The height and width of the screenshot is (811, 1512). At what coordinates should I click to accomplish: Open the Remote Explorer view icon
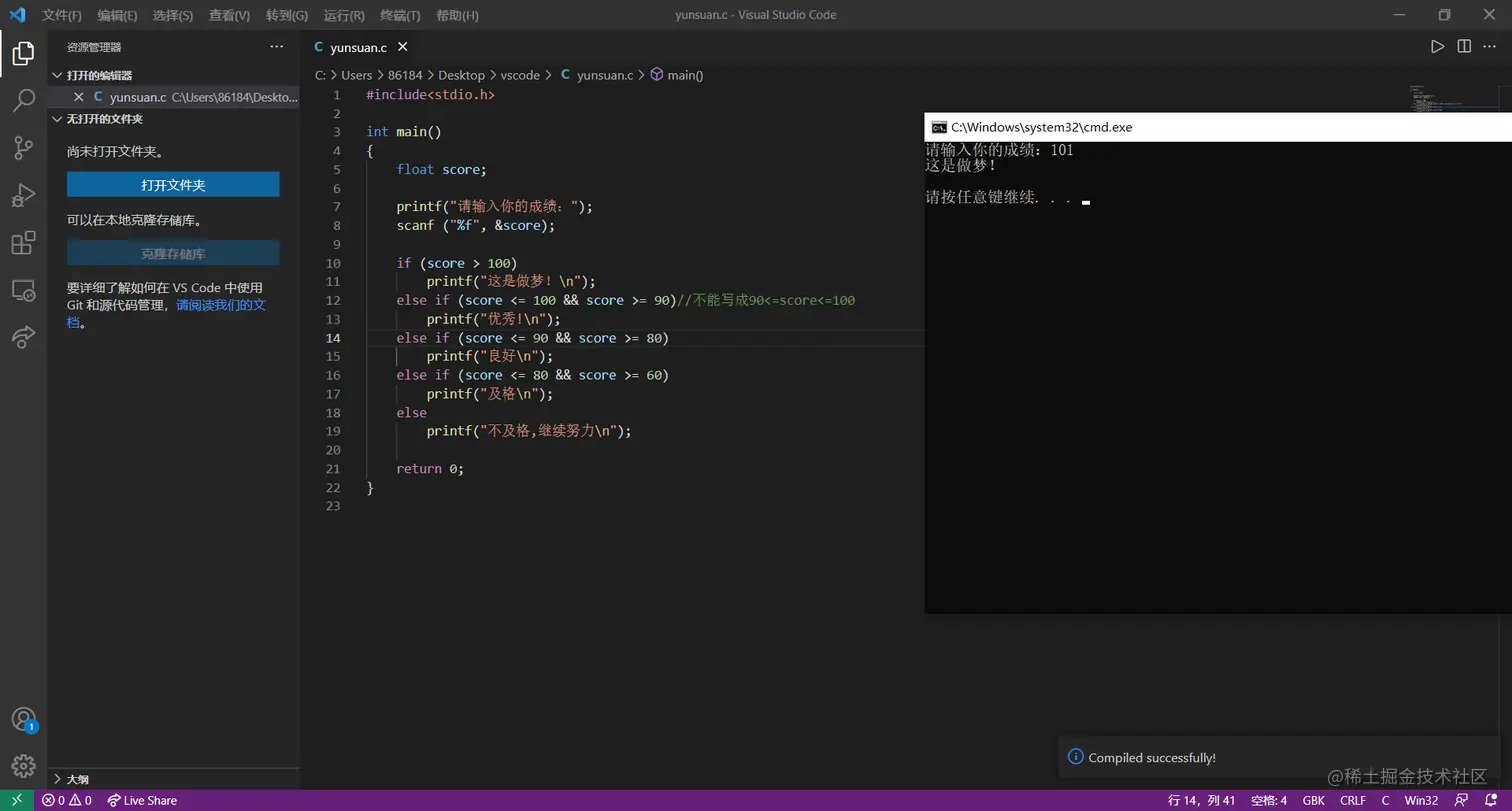pos(23,290)
